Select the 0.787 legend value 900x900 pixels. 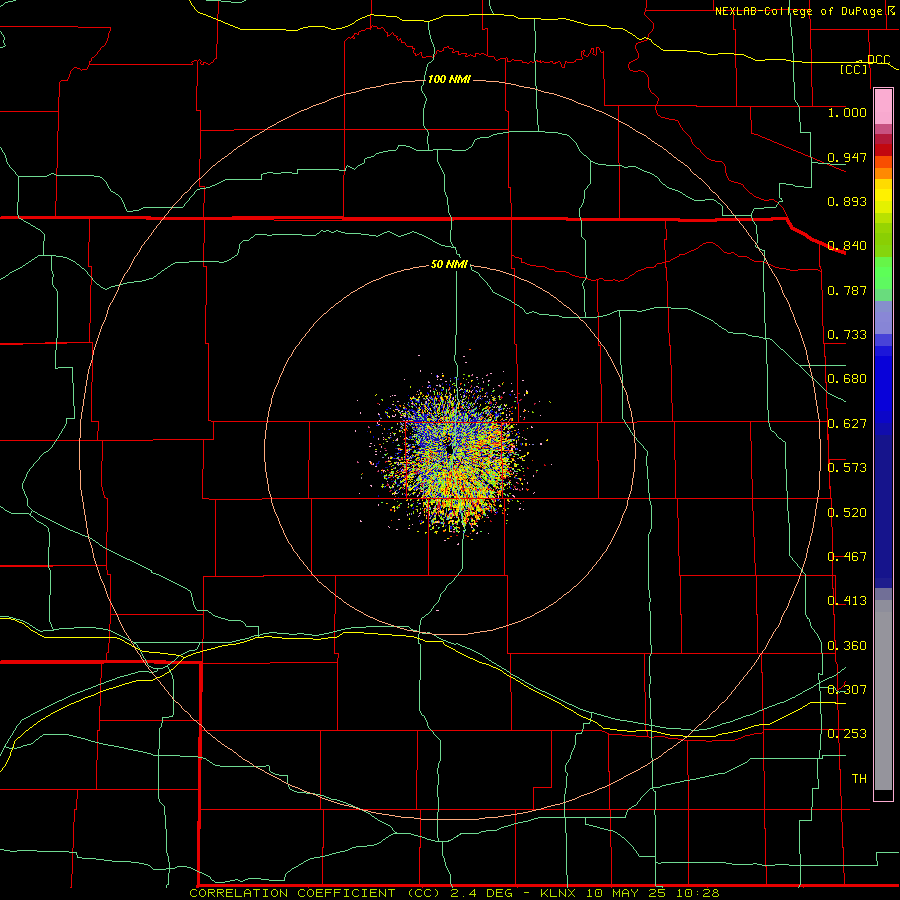click(x=847, y=290)
